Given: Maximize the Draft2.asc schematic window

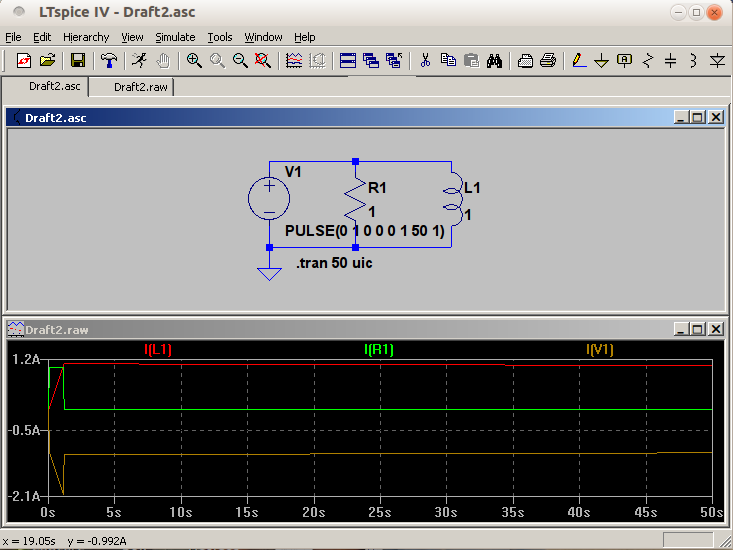Looking at the screenshot, I should [x=698, y=117].
